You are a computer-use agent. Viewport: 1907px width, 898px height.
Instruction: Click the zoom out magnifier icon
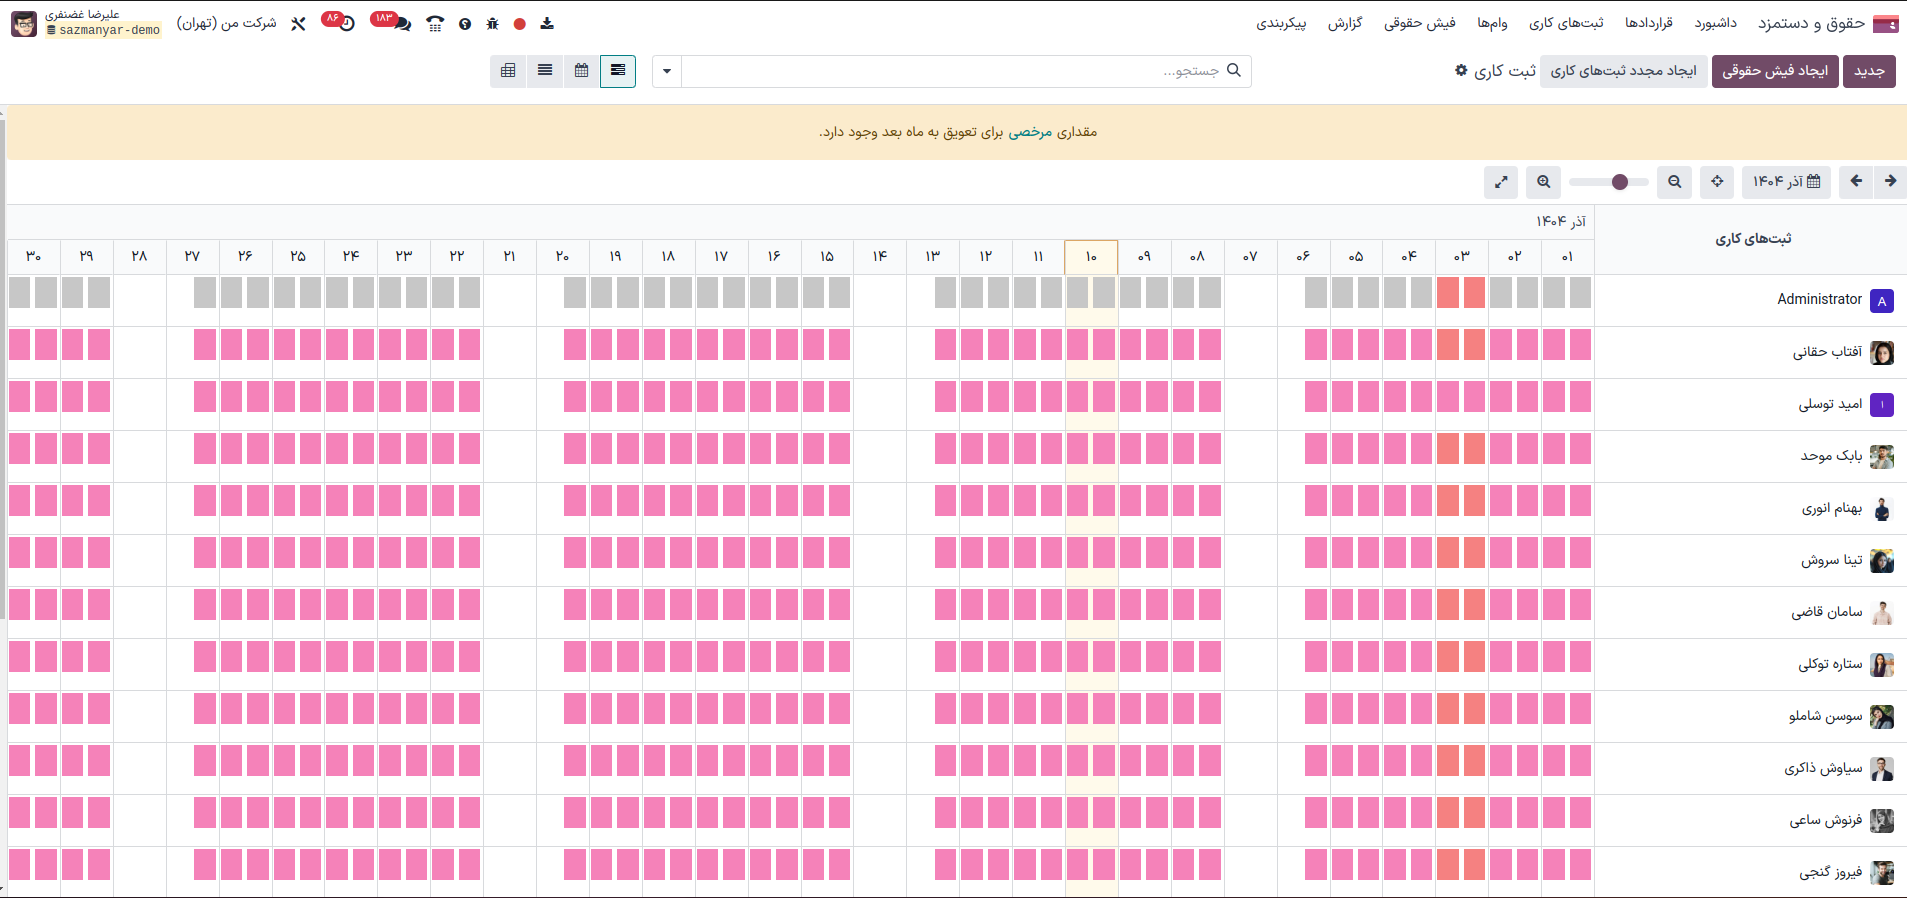click(1675, 182)
